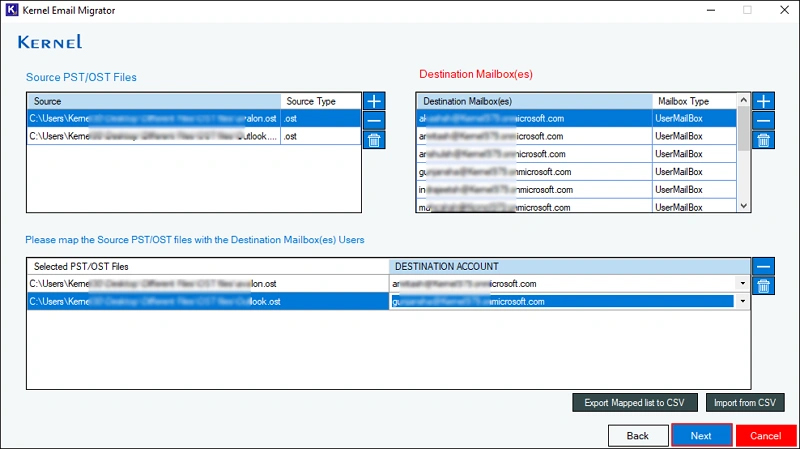
Task: Close the Kernel Email Migrator window
Action: click(x=784, y=10)
